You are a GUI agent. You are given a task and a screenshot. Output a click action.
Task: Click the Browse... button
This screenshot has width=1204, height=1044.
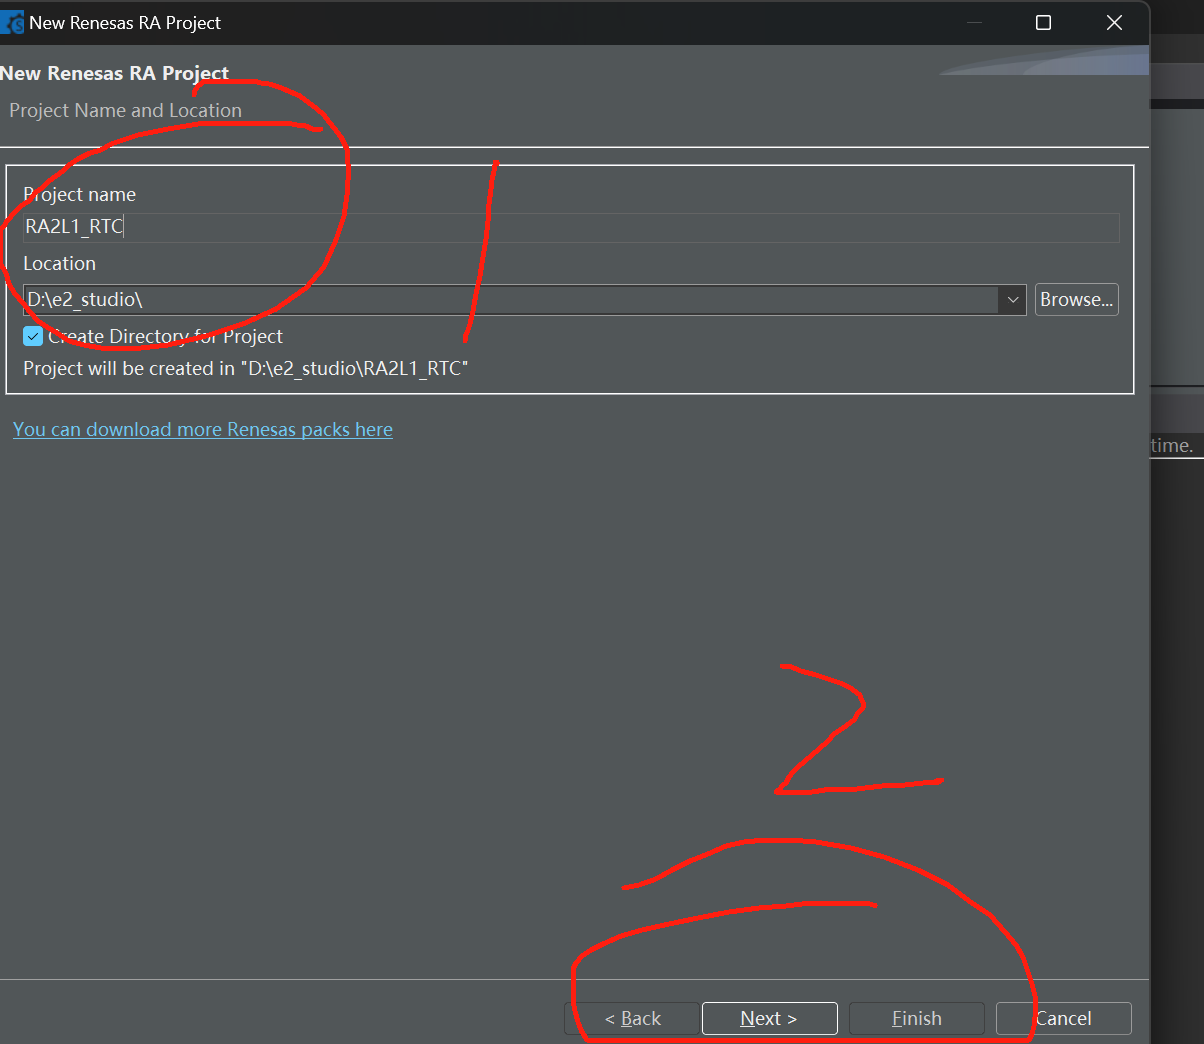[x=1076, y=300]
